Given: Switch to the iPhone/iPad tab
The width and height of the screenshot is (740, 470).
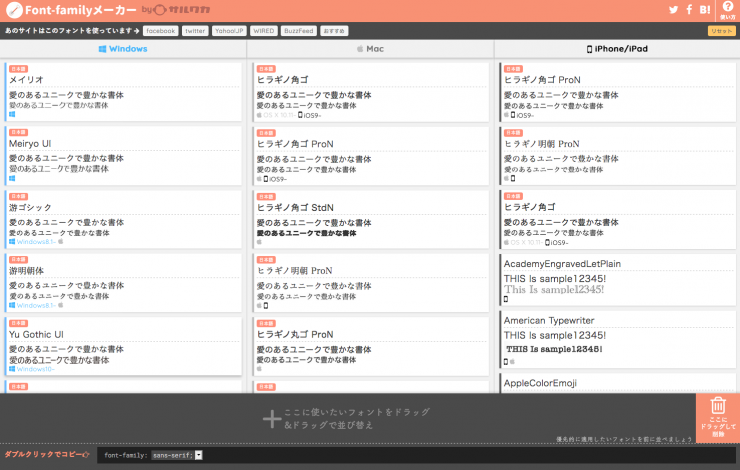Looking at the screenshot, I should [617, 49].
